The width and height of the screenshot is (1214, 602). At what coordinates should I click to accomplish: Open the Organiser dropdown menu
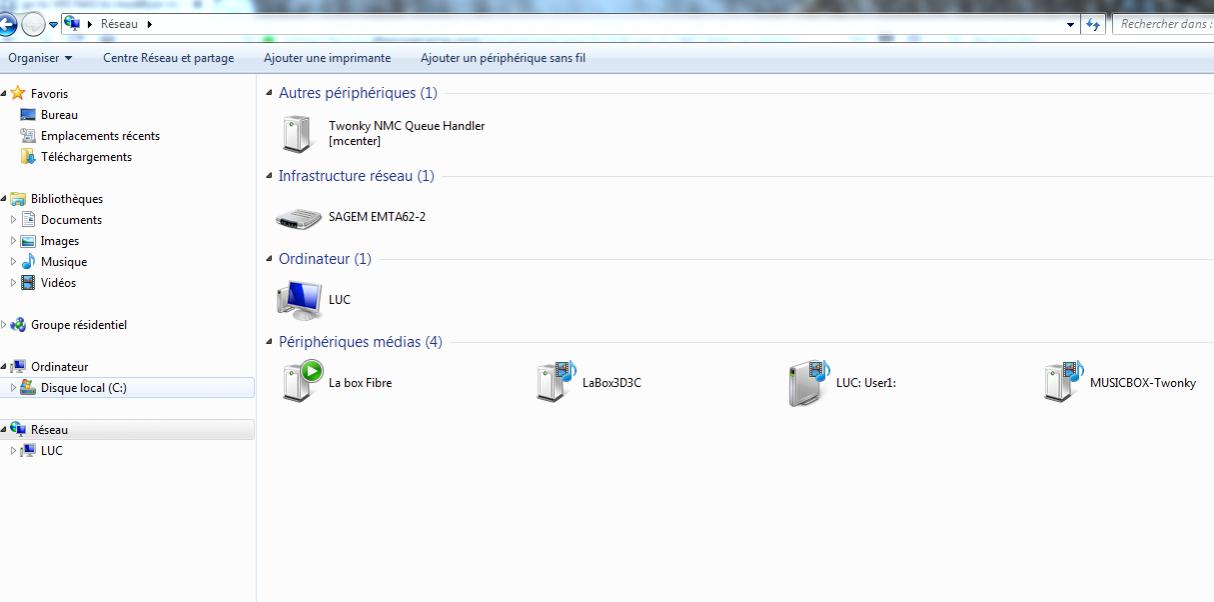40,58
